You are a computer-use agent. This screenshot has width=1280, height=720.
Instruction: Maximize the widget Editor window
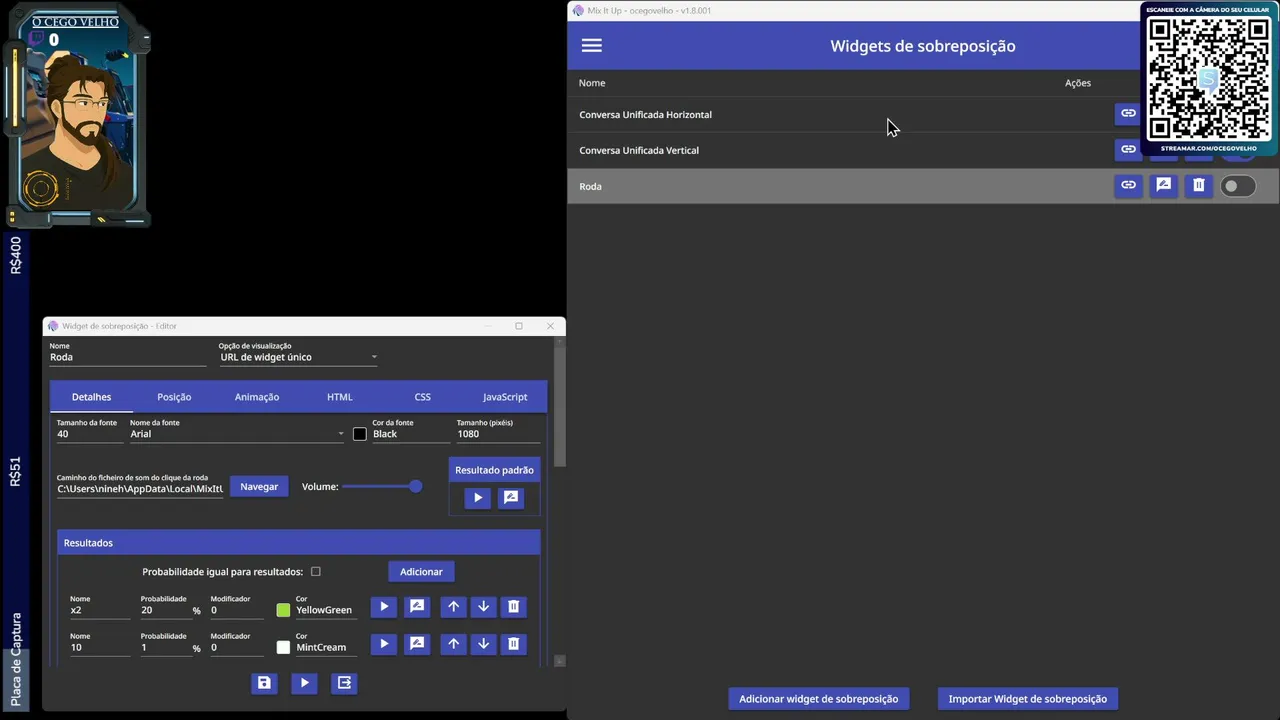coord(519,326)
